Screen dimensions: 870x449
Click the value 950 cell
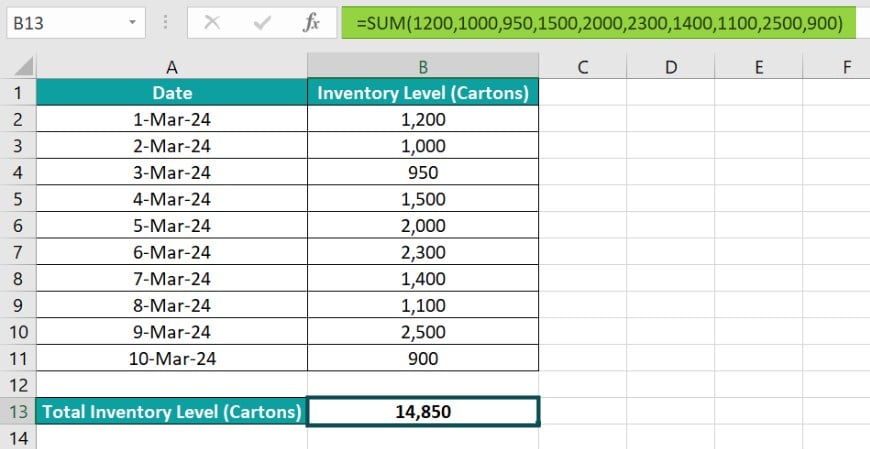423,172
